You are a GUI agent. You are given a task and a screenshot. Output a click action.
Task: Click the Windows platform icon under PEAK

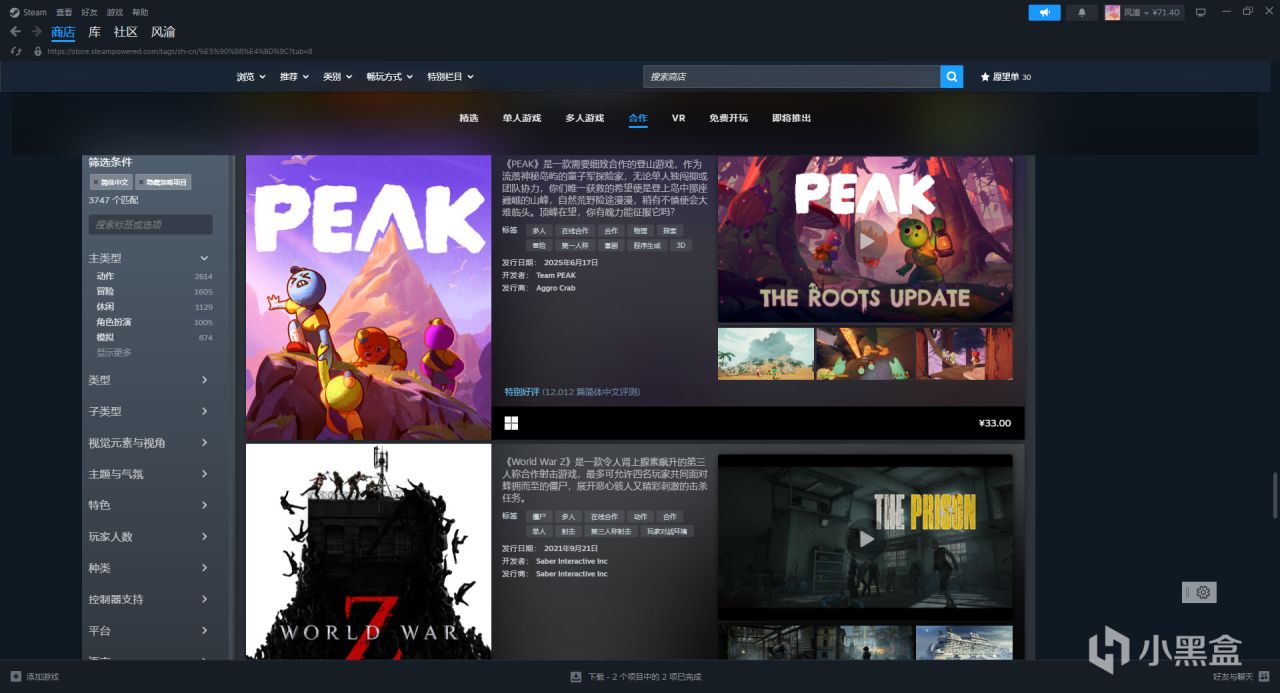pyautogui.click(x=511, y=423)
